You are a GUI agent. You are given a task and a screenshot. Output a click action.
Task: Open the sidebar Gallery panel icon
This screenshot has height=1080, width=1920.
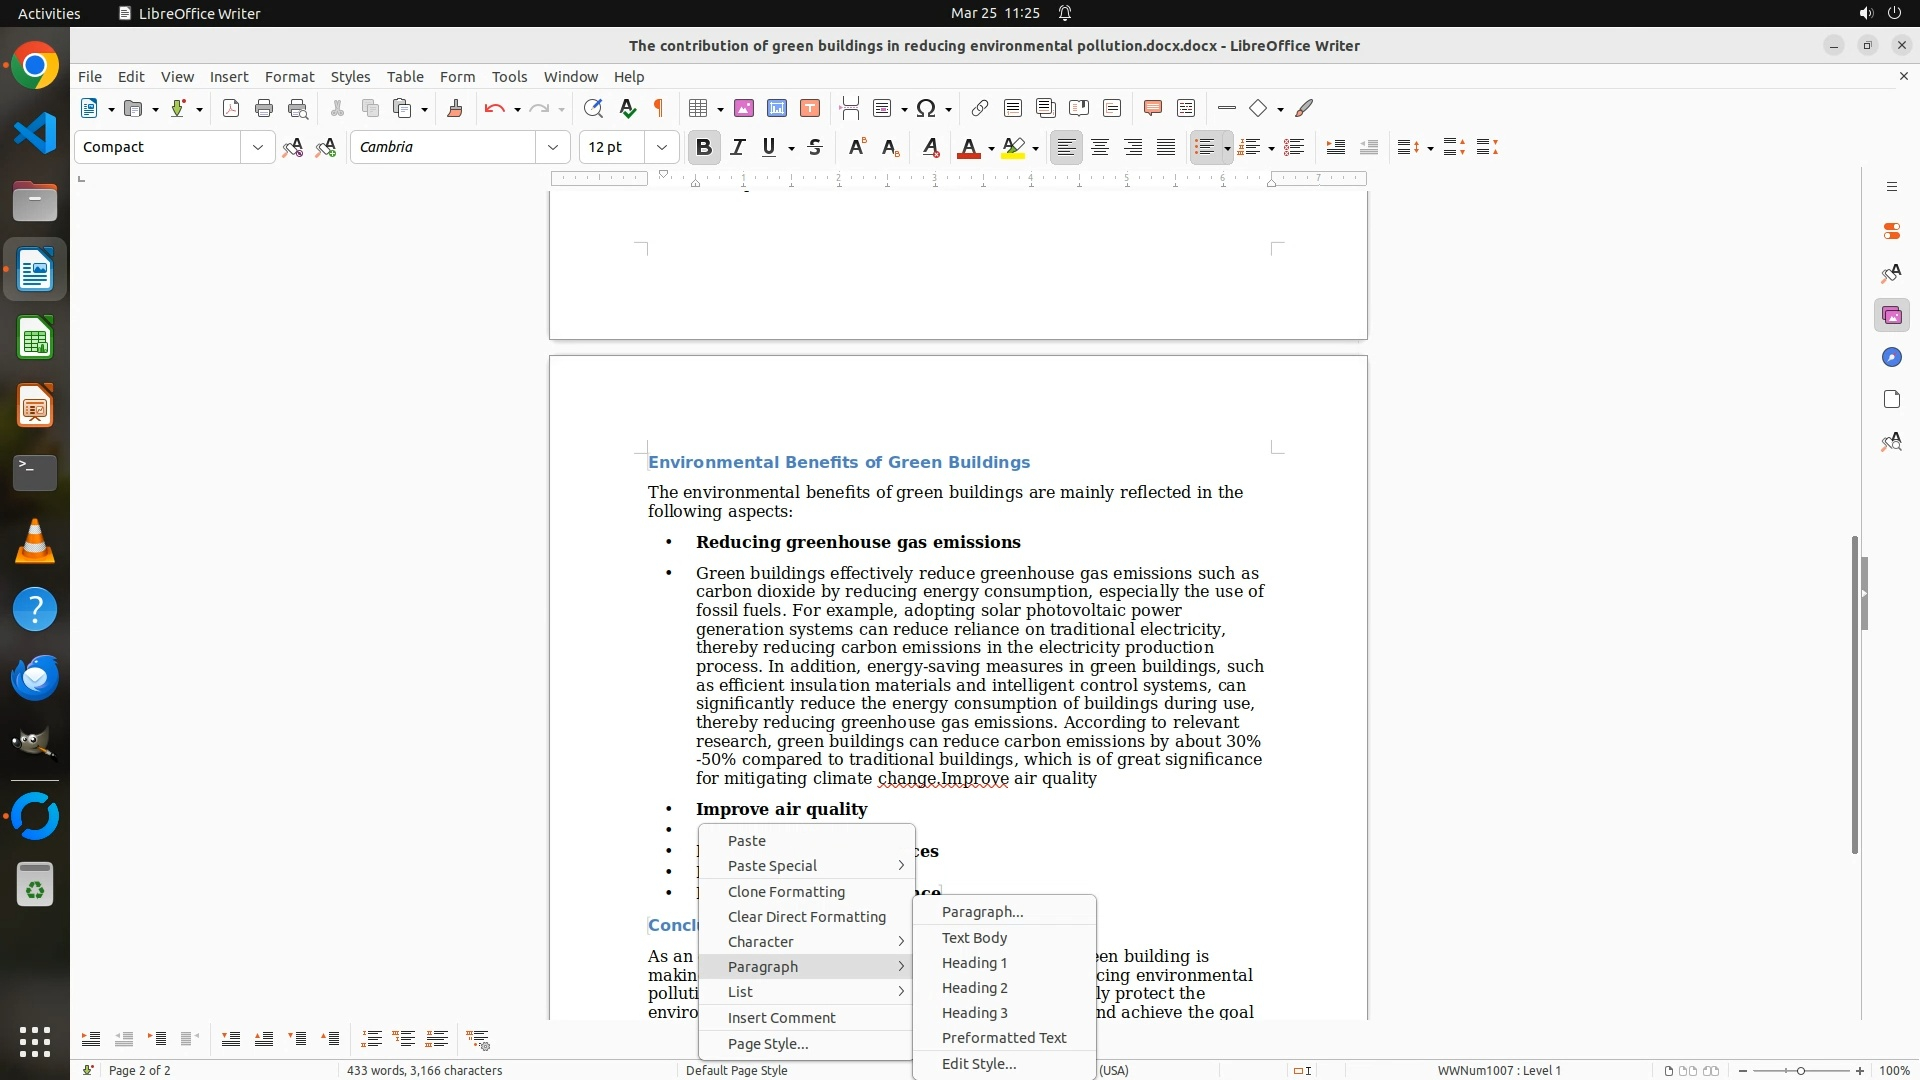[x=1891, y=316]
